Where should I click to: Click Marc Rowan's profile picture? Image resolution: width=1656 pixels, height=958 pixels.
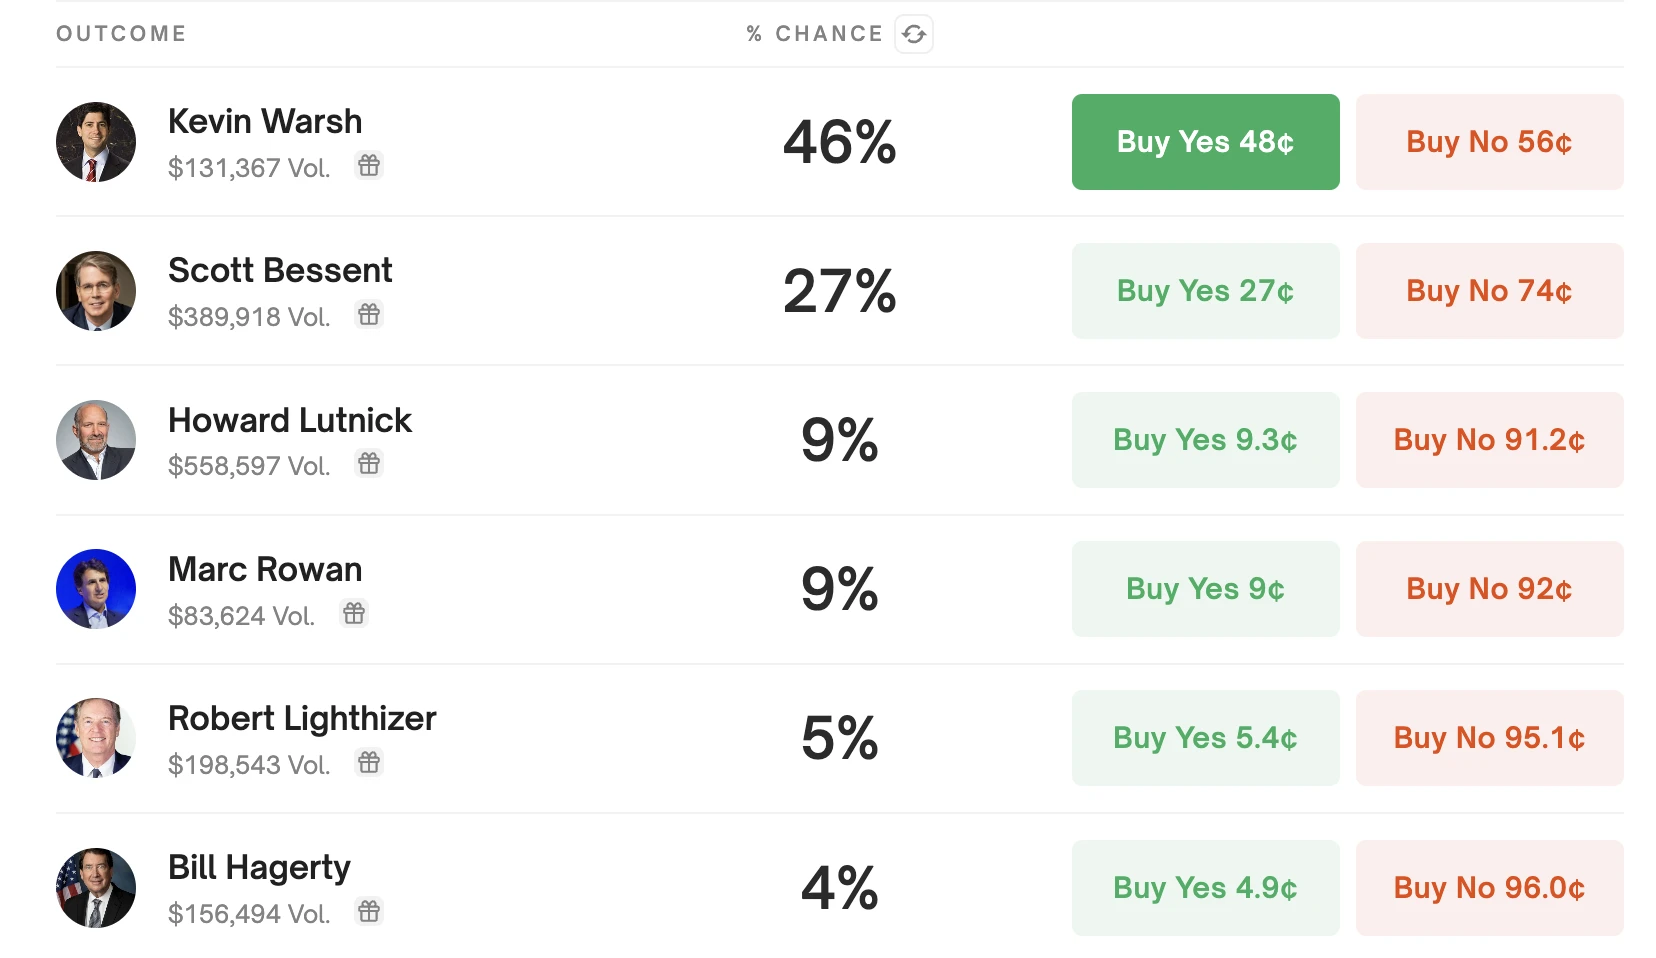pos(96,589)
